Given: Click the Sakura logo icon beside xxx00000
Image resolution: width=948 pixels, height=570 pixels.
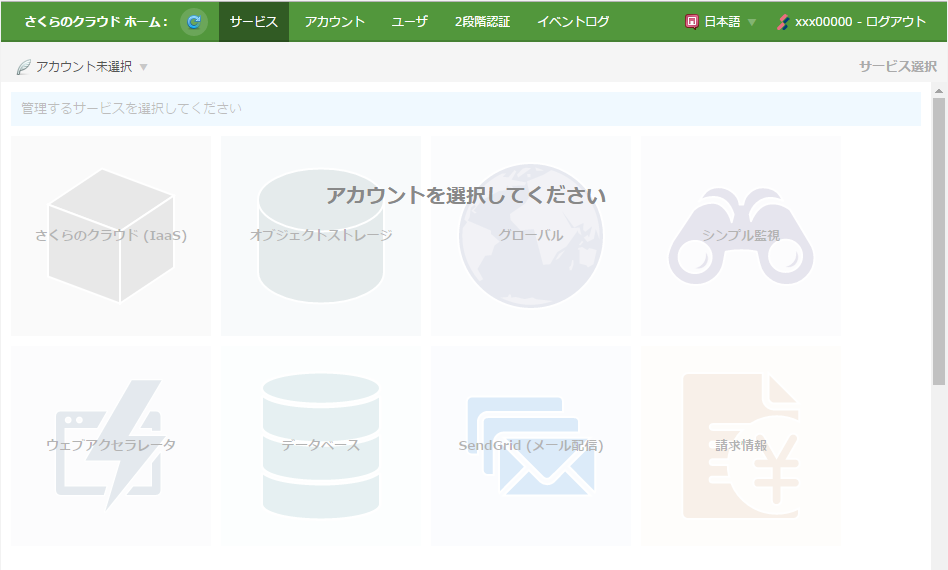Looking at the screenshot, I should [783, 22].
